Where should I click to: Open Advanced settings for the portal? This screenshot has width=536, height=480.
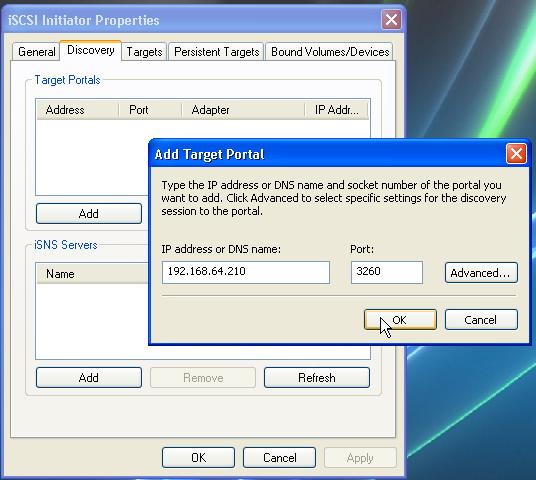pos(481,272)
